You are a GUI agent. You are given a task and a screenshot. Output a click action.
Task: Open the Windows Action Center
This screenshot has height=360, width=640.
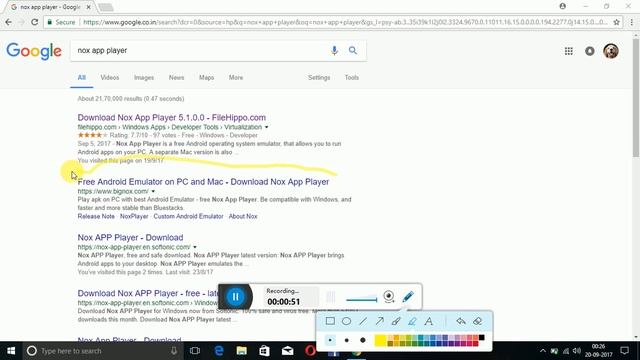pyautogui.click(x=624, y=351)
